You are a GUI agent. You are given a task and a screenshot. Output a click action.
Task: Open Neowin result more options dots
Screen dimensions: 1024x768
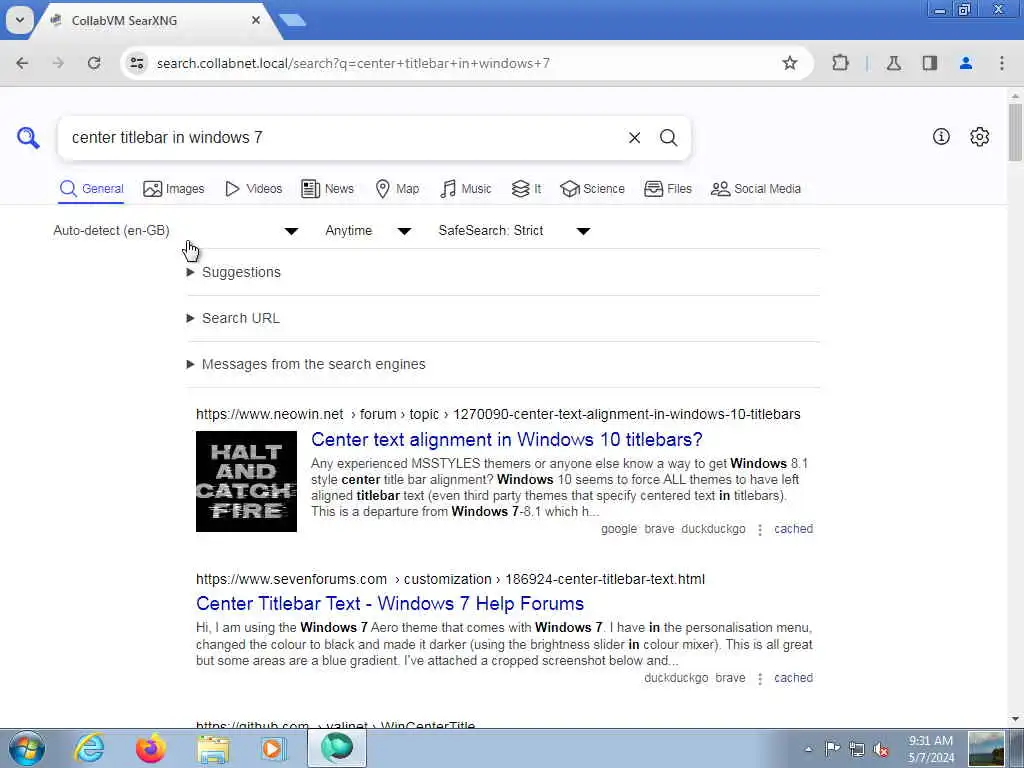[760, 530]
